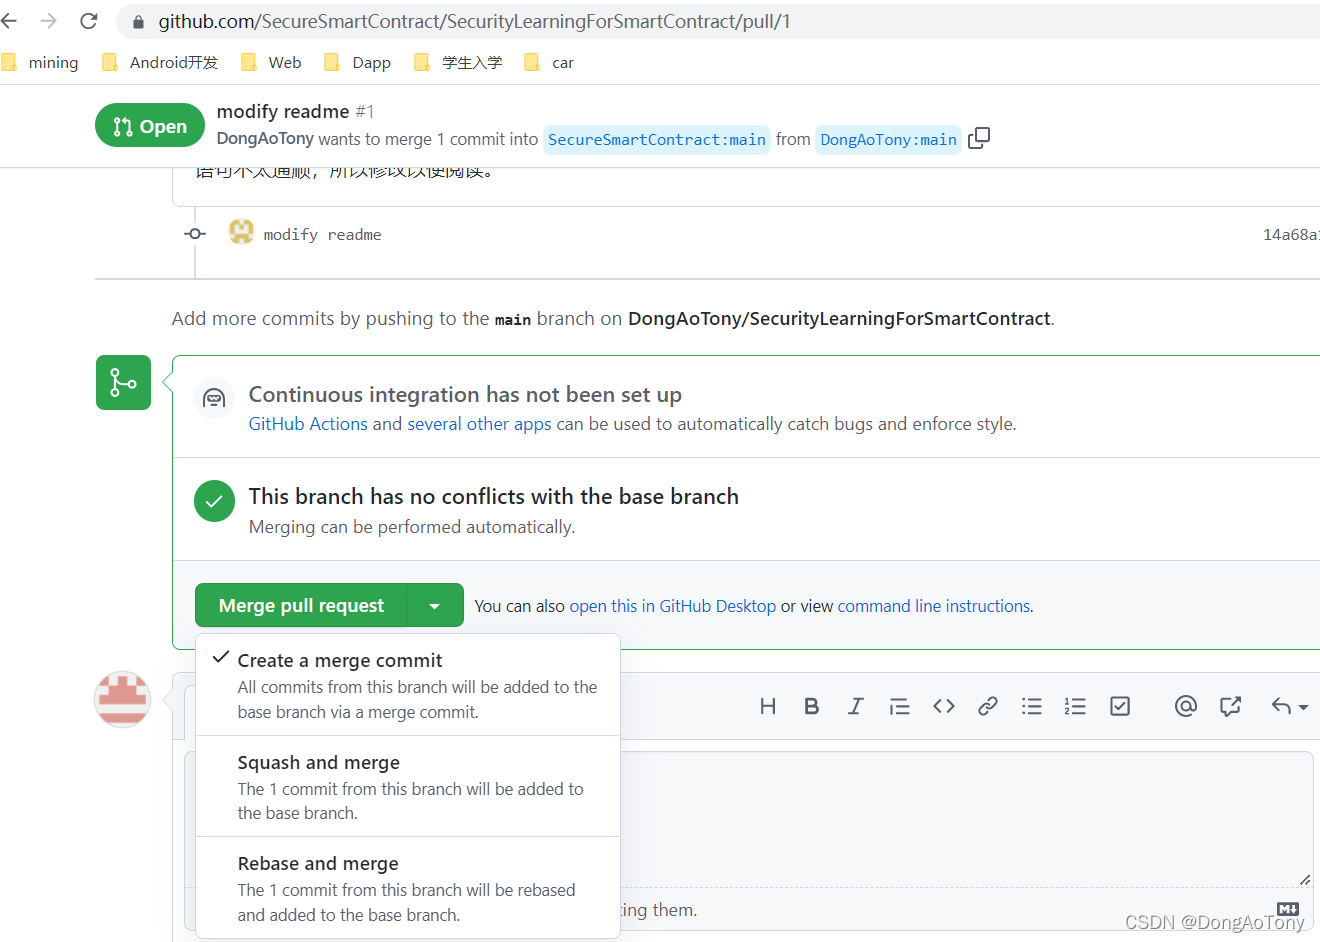
Task: Open the modify readme commit message
Action: pyautogui.click(x=322, y=234)
